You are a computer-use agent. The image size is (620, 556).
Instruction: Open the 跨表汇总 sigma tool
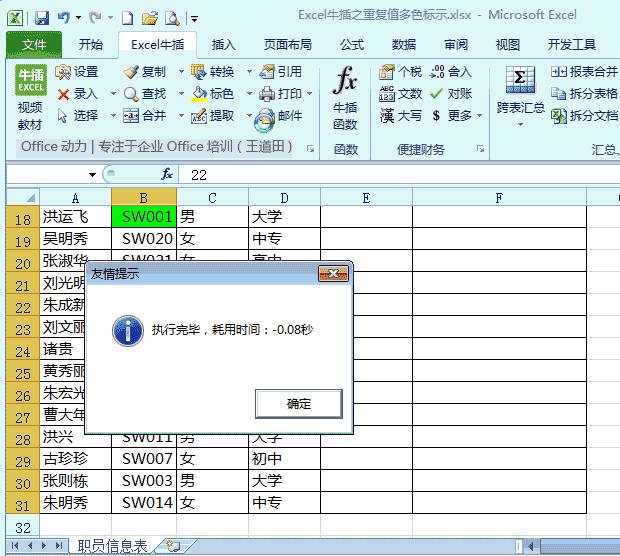pyautogui.click(x=520, y=96)
